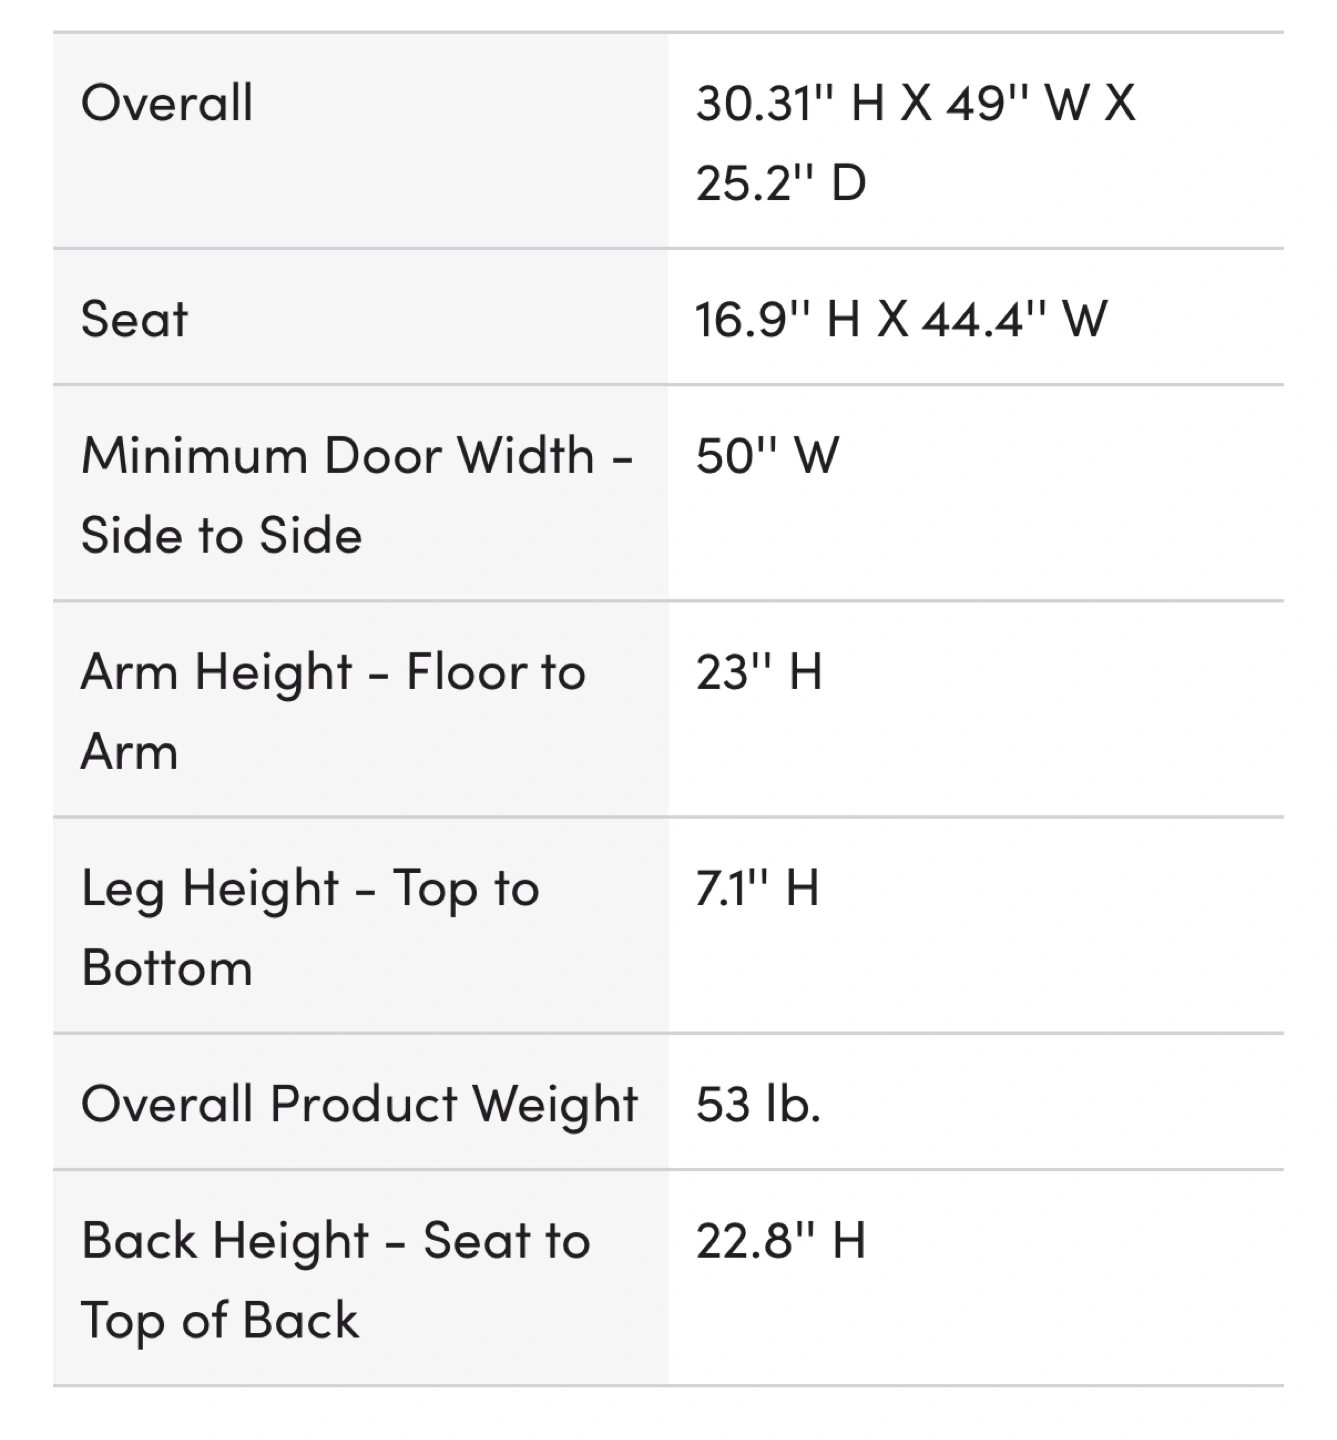Click the Leg Height label text

(x=211, y=889)
